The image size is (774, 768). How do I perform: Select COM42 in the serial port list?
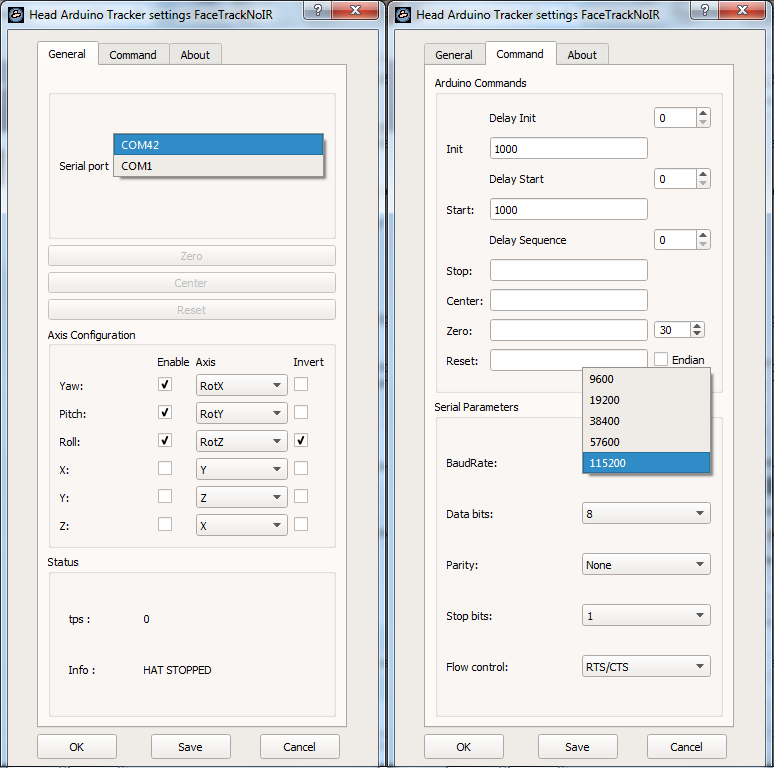click(x=218, y=145)
